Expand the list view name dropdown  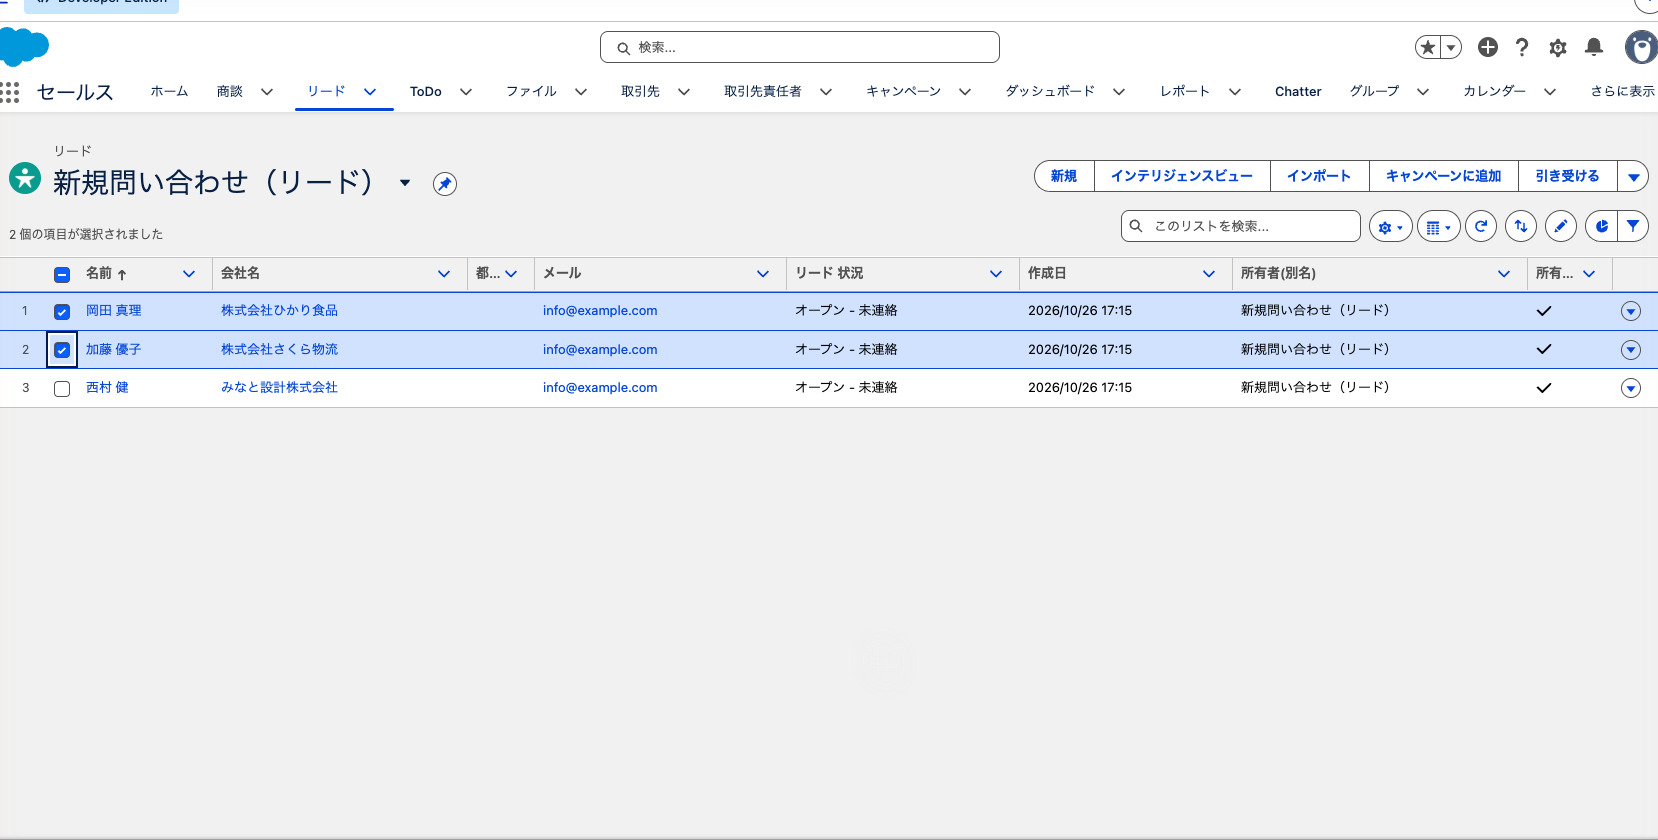pyautogui.click(x=405, y=183)
